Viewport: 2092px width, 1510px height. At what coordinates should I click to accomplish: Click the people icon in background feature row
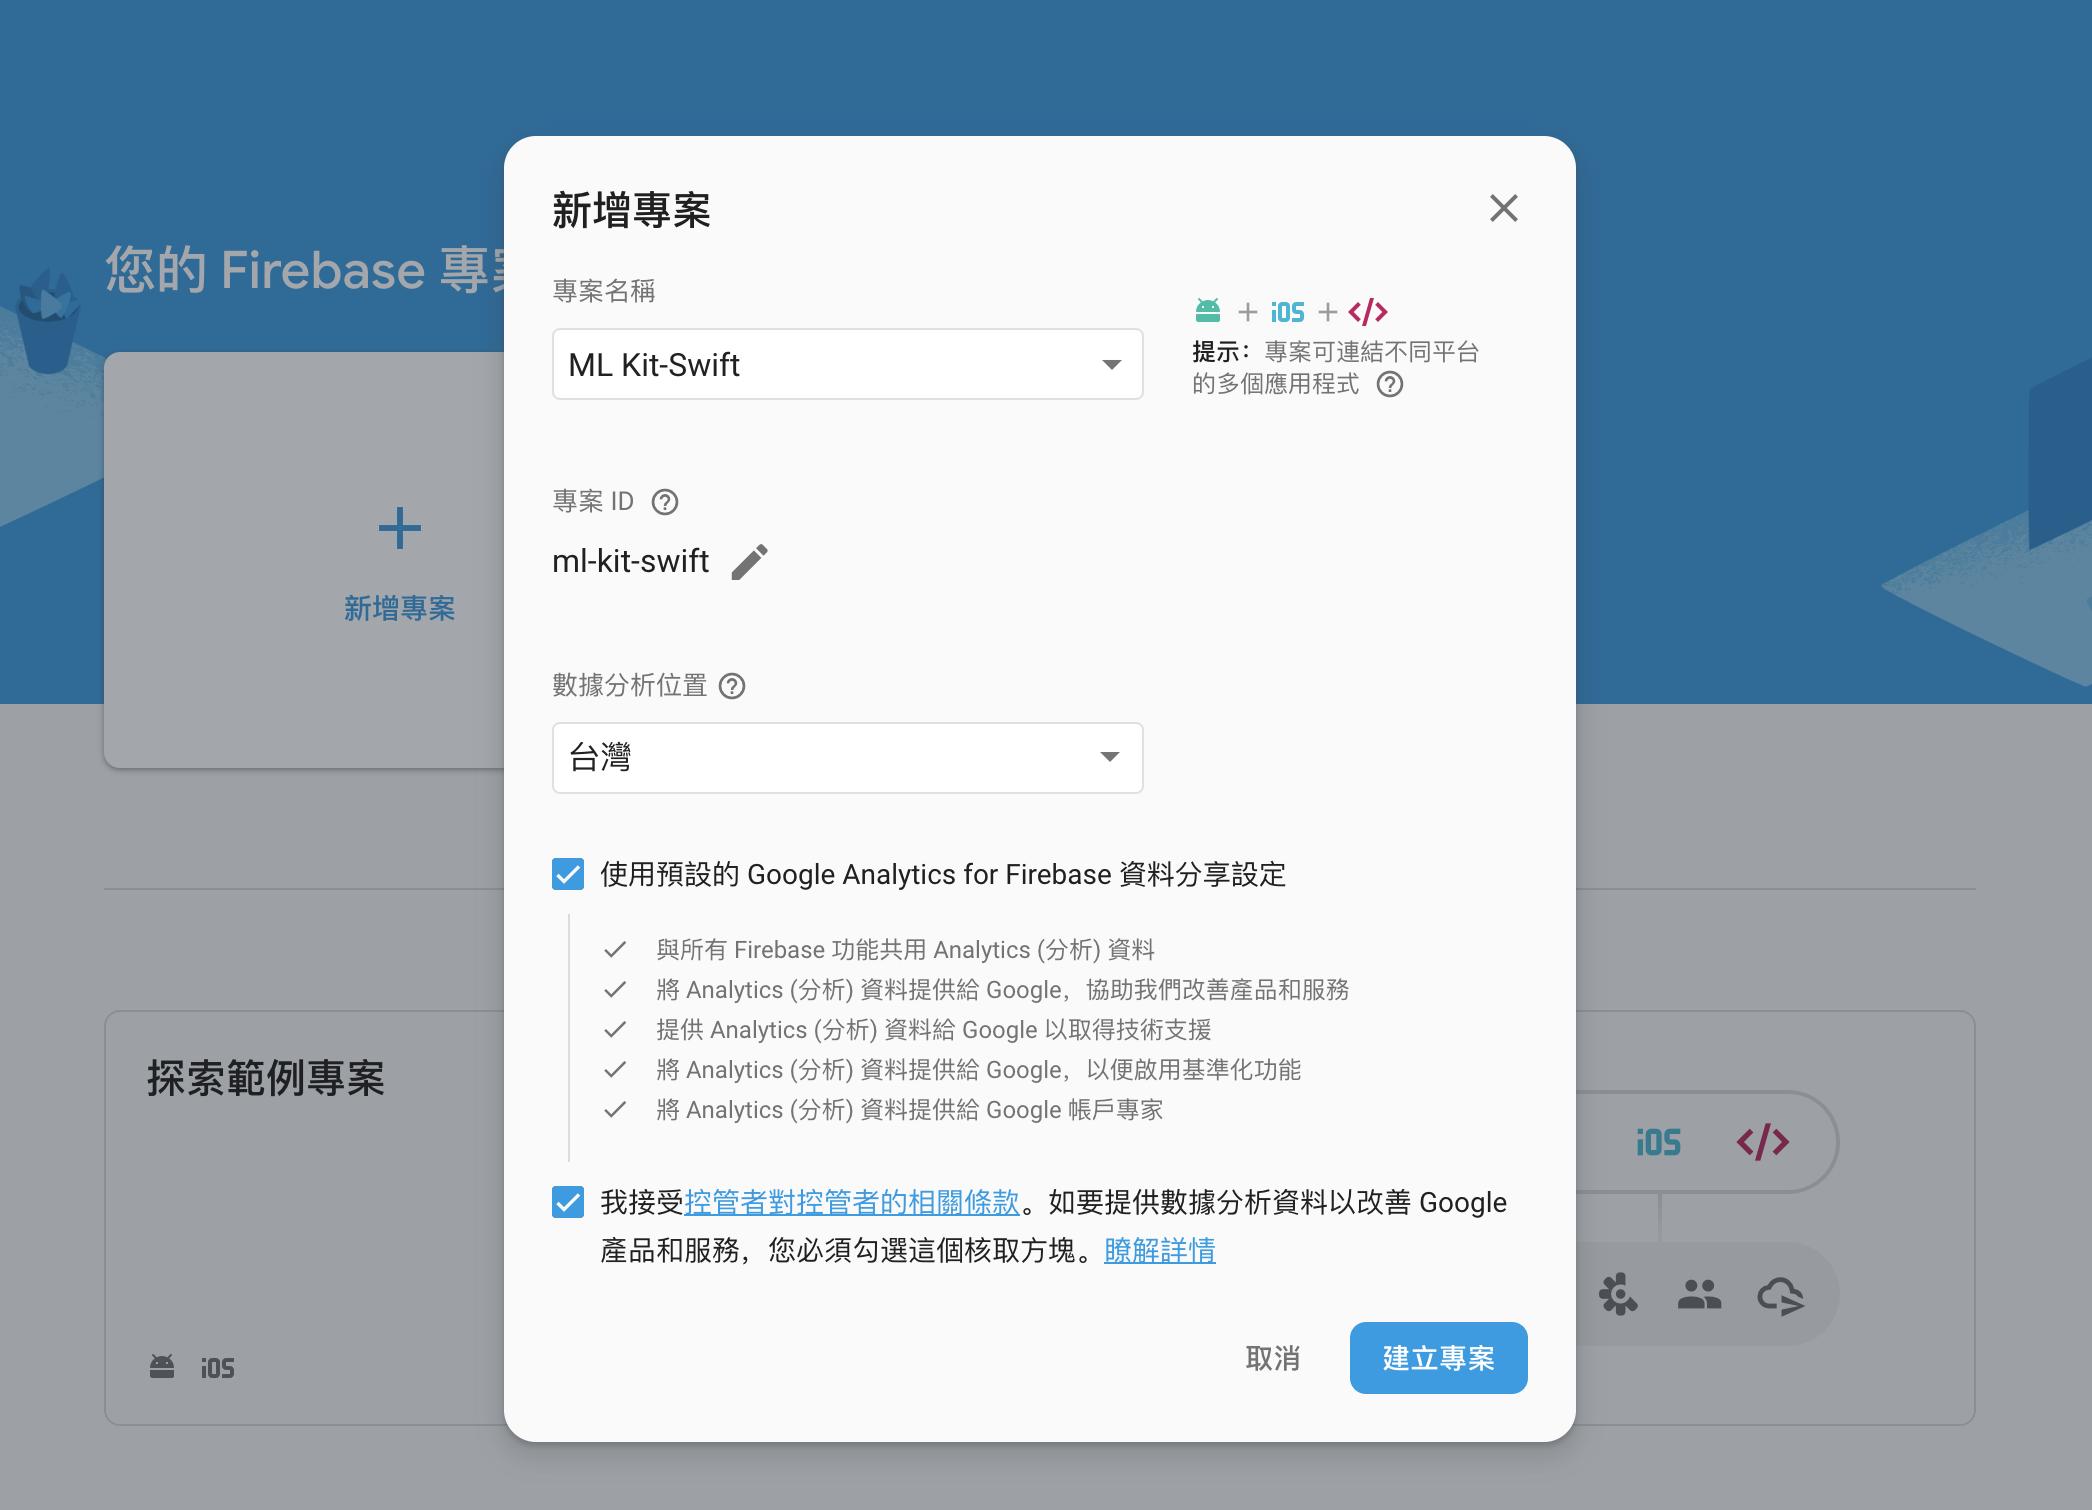[x=1699, y=1296]
